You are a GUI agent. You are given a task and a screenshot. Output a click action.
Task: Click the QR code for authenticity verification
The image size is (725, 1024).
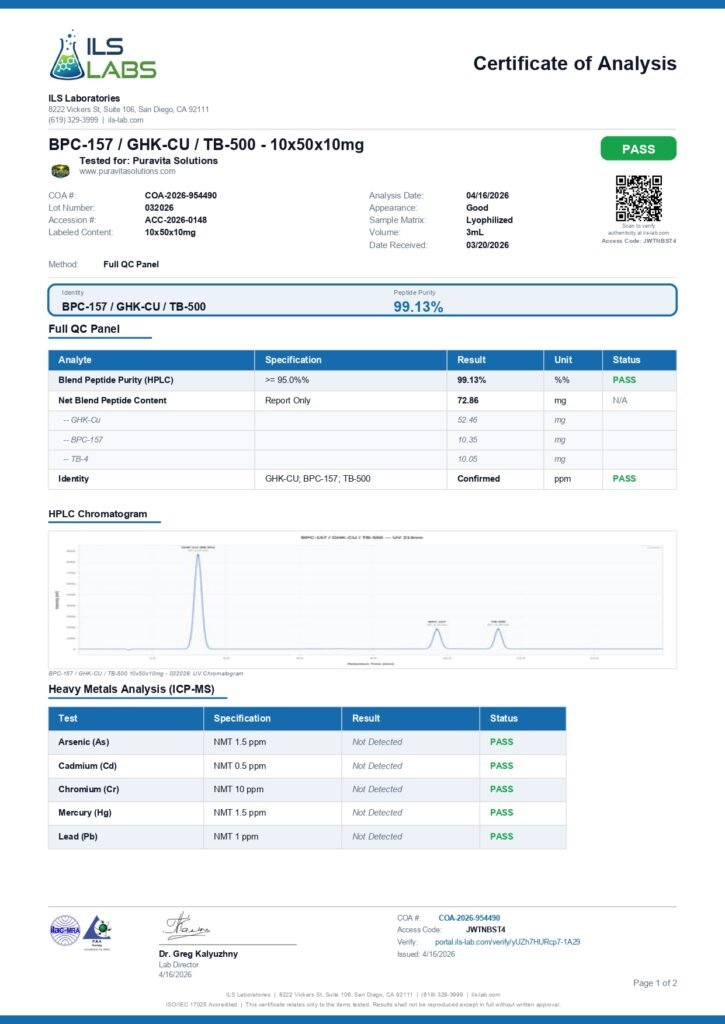(x=639, y=199)
